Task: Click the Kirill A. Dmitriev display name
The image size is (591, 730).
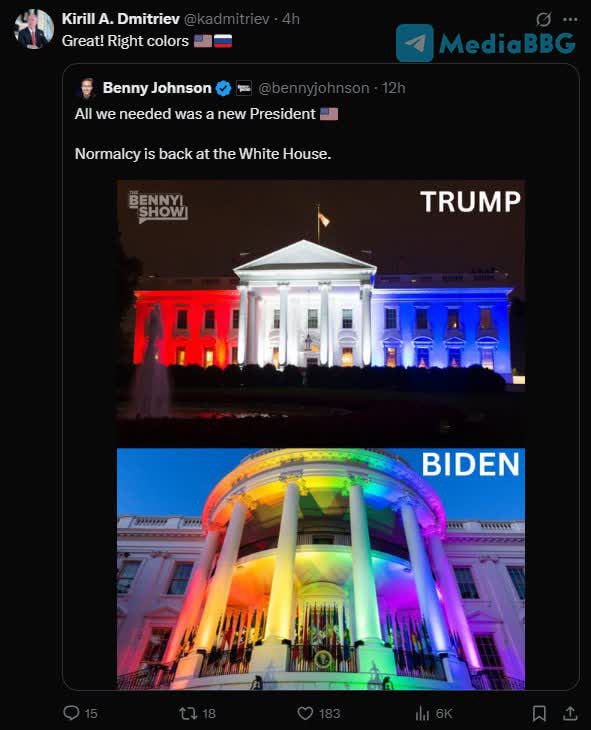Action: click(121, 19)
